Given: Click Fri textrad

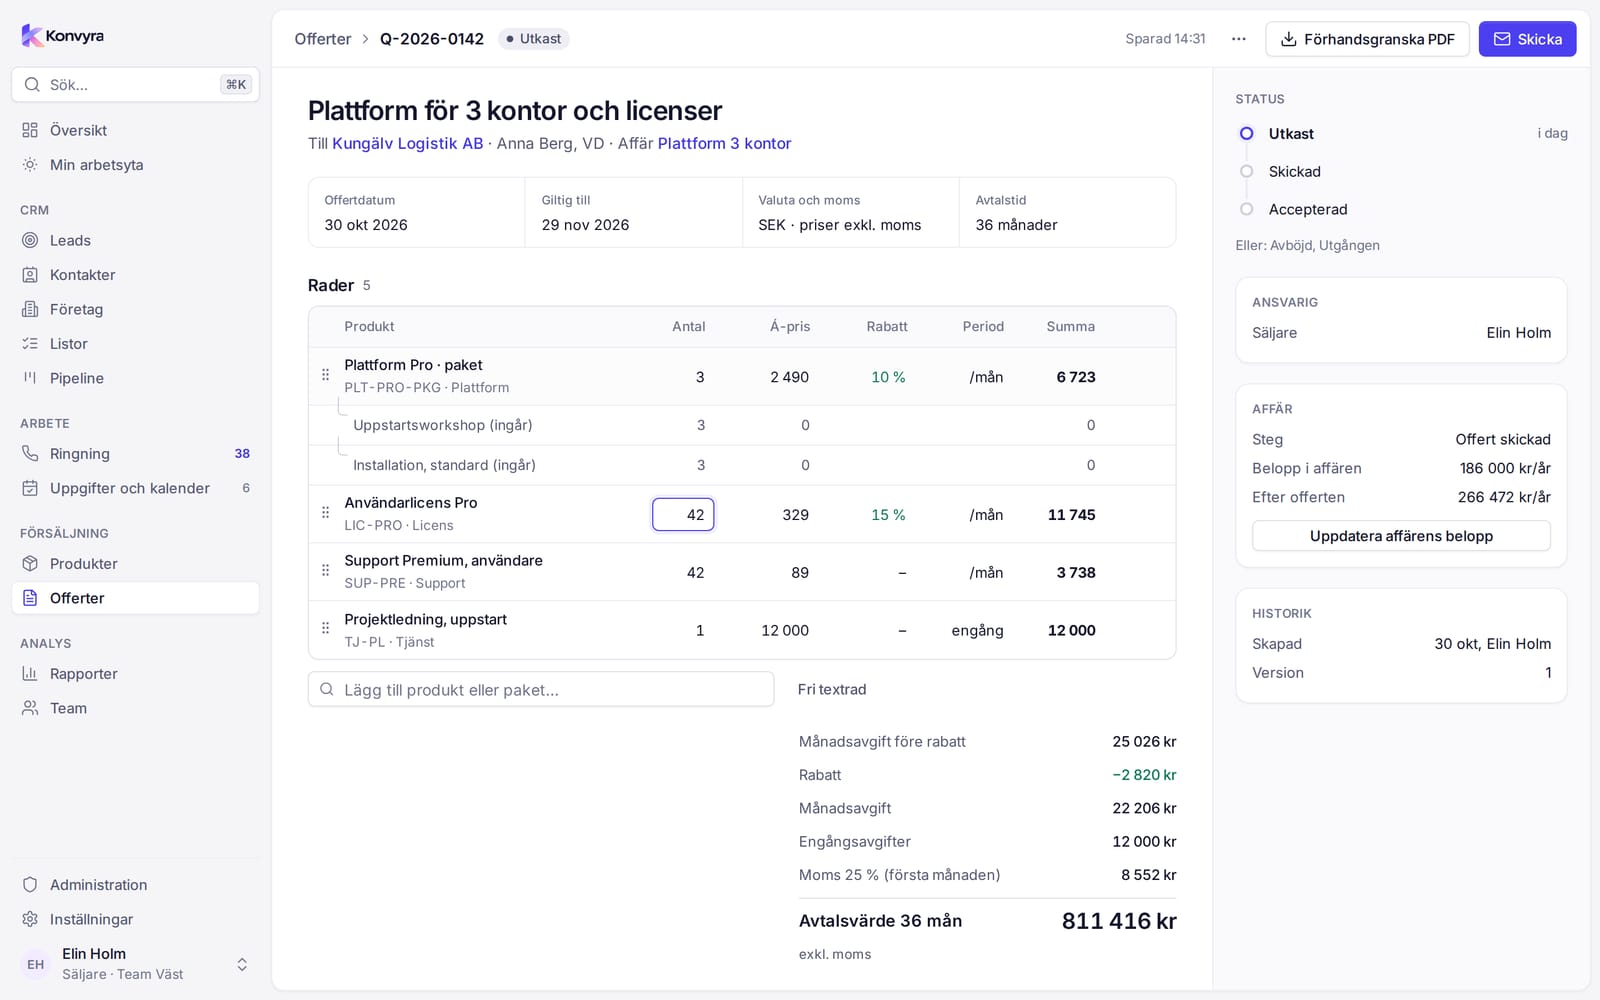Looking at the screenshot, I should 832,689.
